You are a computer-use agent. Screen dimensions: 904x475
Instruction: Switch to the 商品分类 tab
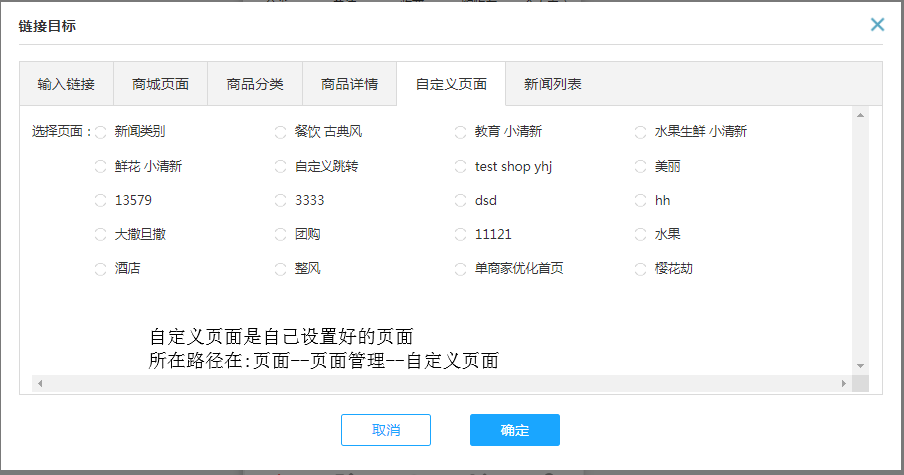point(255,84)
